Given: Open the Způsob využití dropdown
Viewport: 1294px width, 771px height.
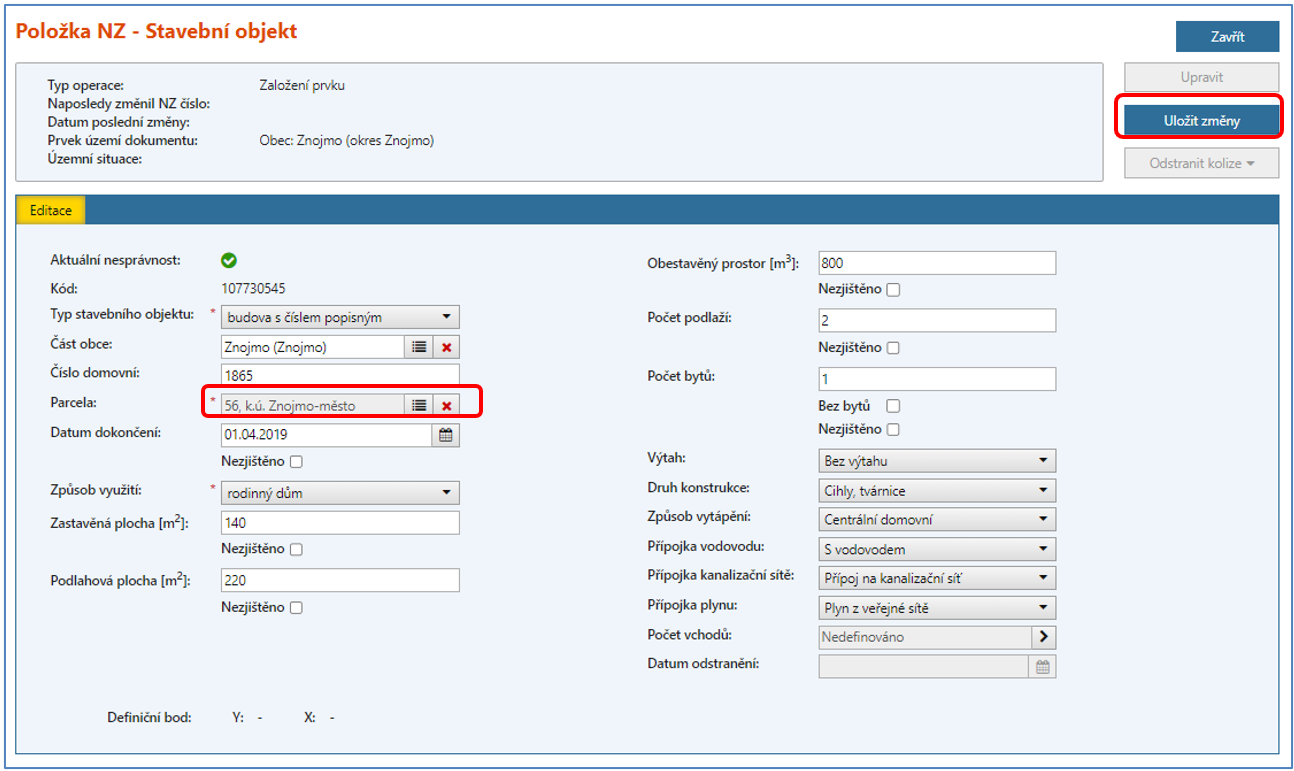Looking at the screenshot, I should click(x=339, y=493).
